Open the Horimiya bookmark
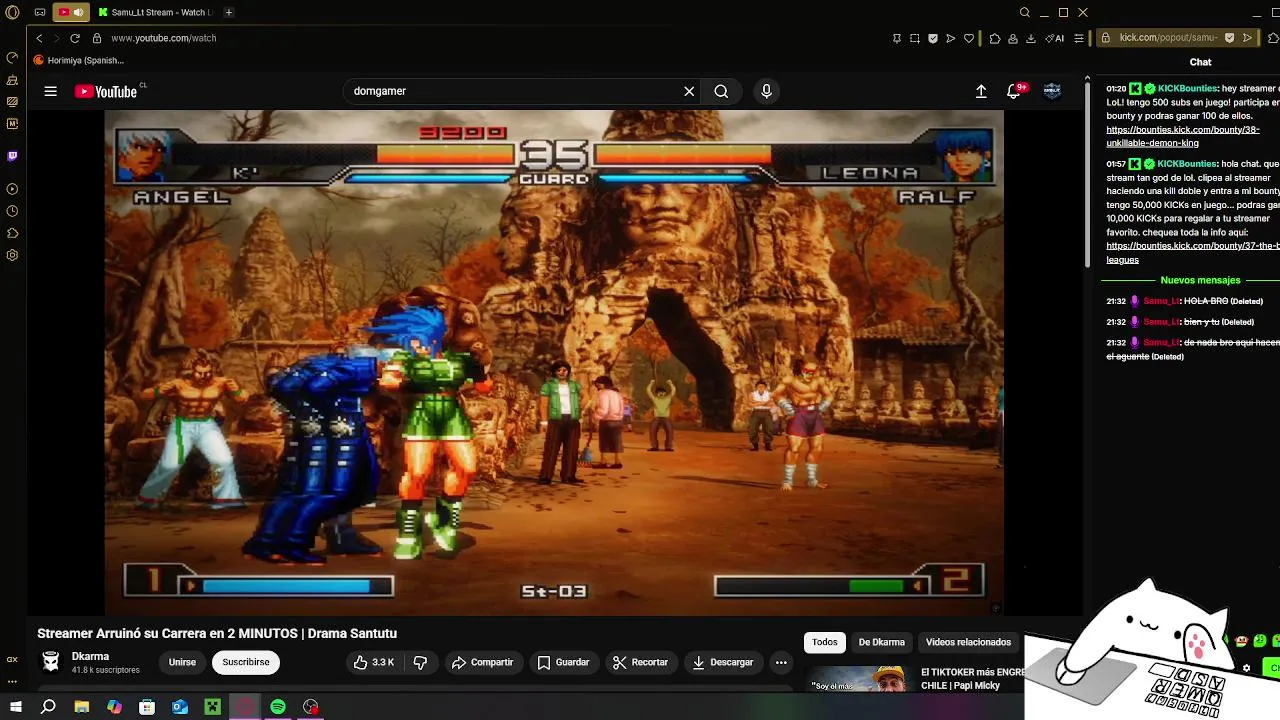Image resolution: width=1280 pixels, height=720 pixels. coord(79,60)
